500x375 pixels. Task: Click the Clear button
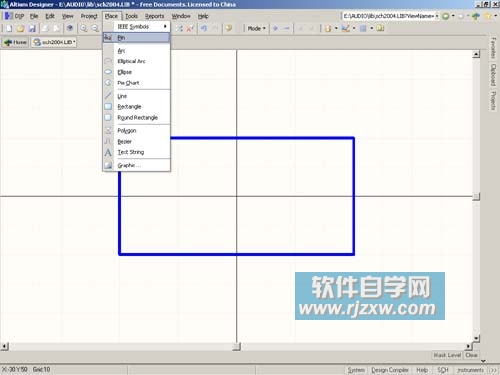tap(471, 355)
